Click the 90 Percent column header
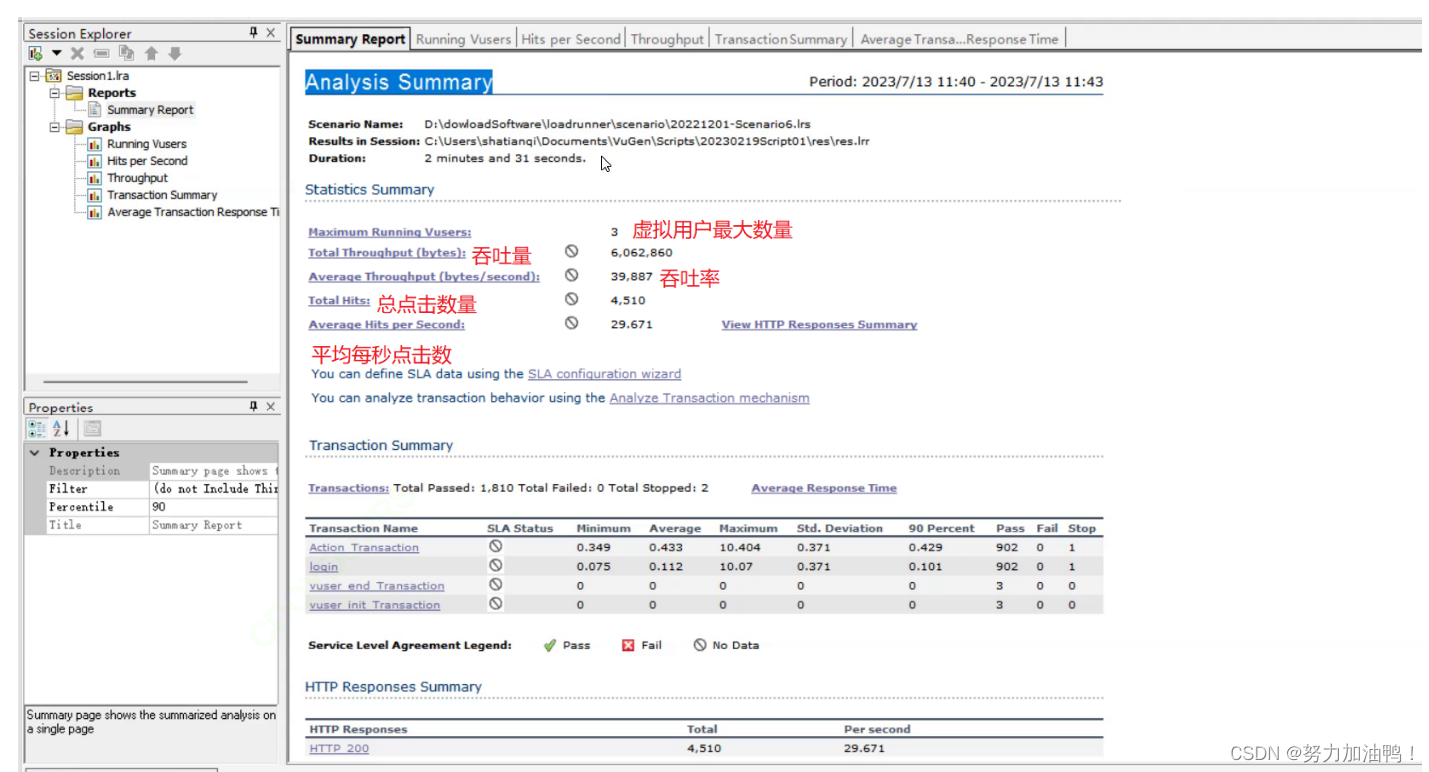This screenshot has height=772, width=1429. click(x=940, y=529)
